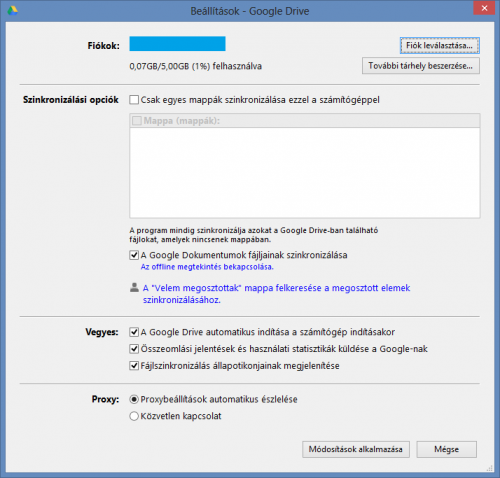
Task: Uncheck 'A Google Dokumentumok fájljainak szinkronizálása'
Action: coord(134,255)
